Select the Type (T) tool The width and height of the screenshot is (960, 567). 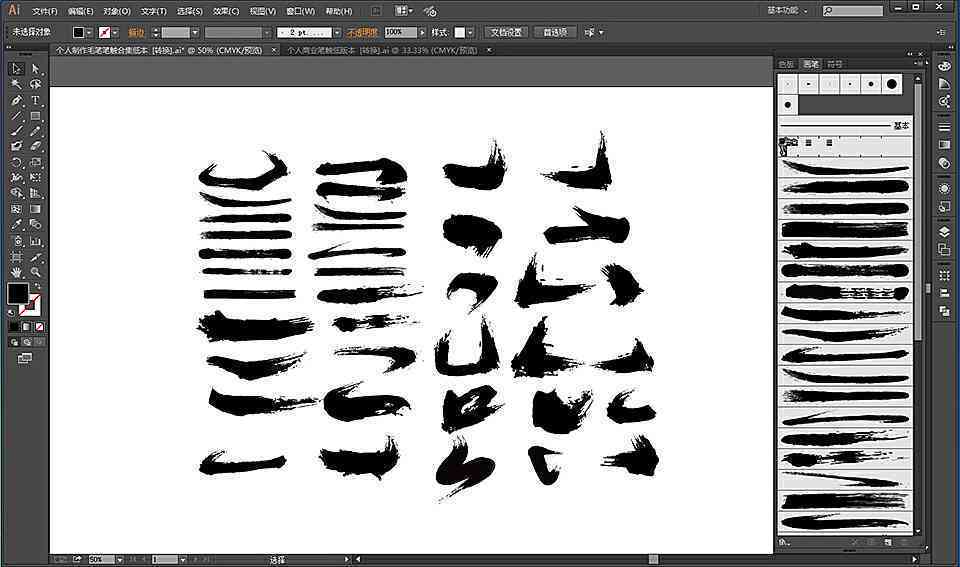coord(36,100)
